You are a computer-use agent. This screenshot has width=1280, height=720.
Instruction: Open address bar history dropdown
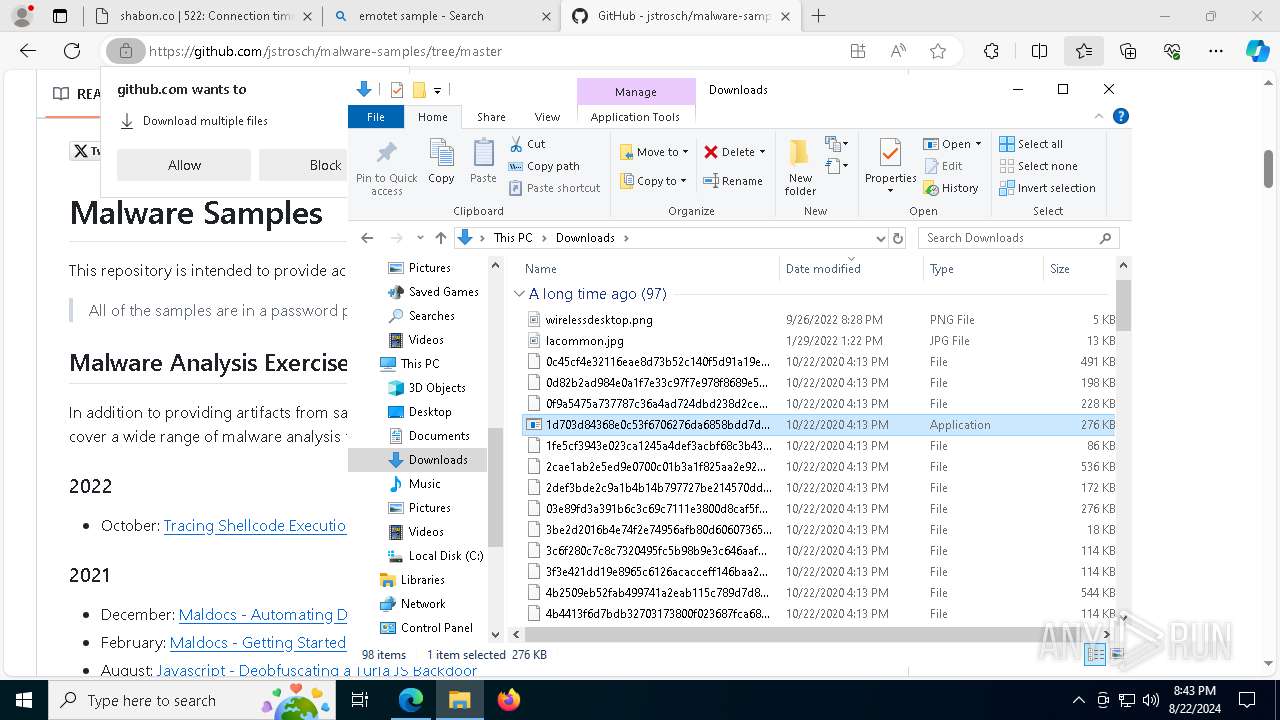click(880, 238)
